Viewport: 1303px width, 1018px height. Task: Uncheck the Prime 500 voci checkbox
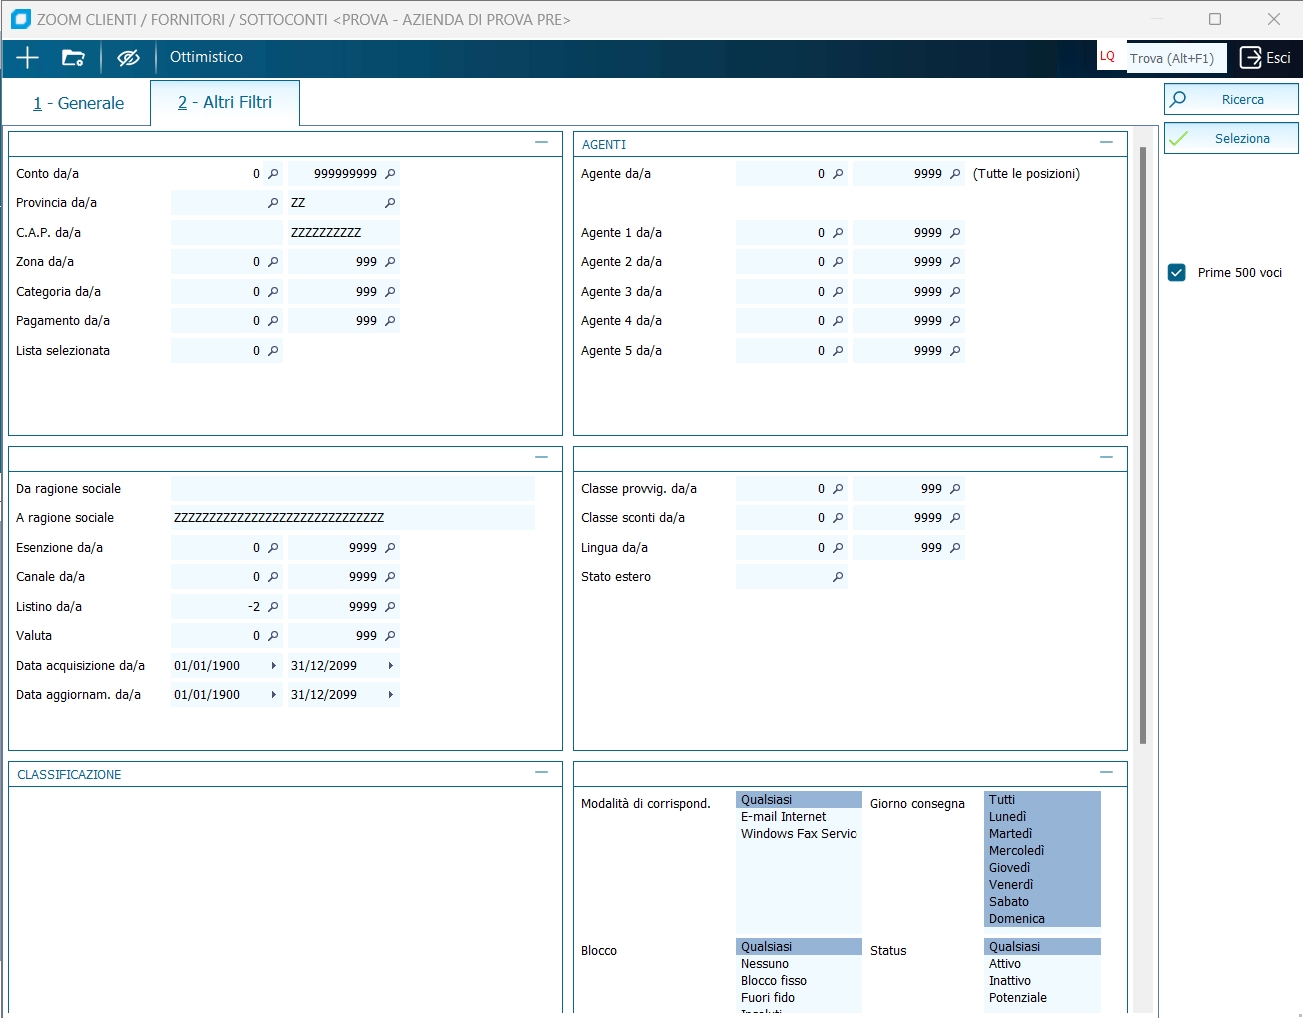[1177, 273]
